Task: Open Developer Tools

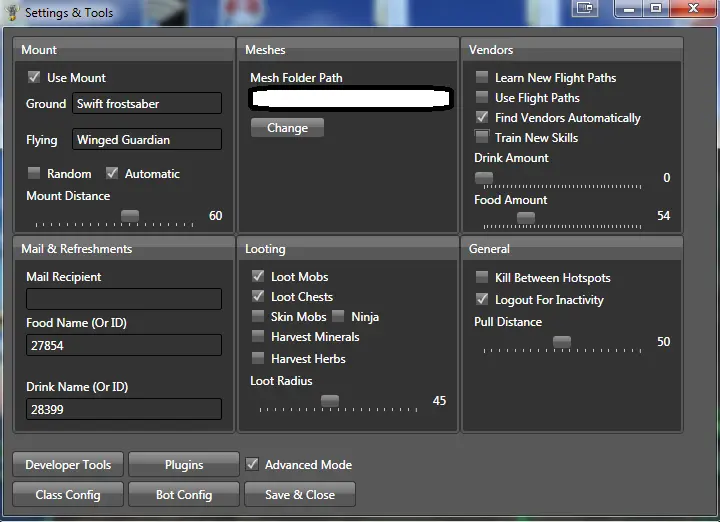Action: click(68, 465)
